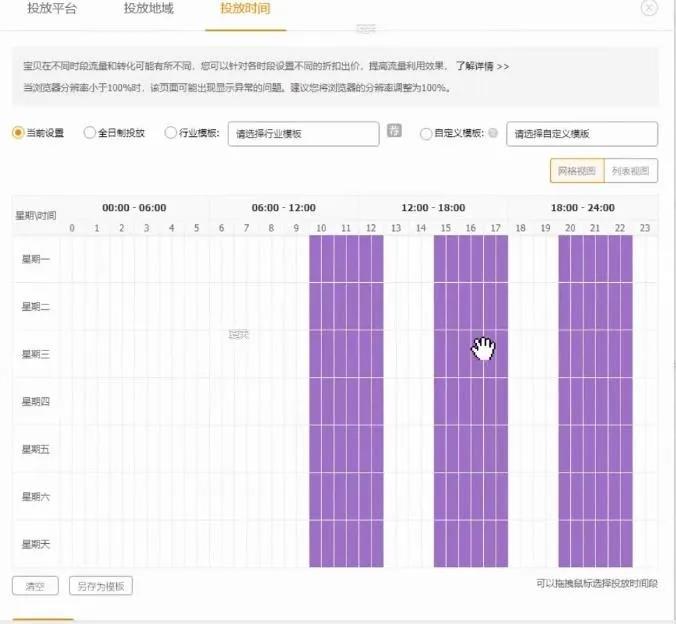Screen dimensions: 676x624
Task: Click the hour 15 column label
Action: tap(446, 228)
